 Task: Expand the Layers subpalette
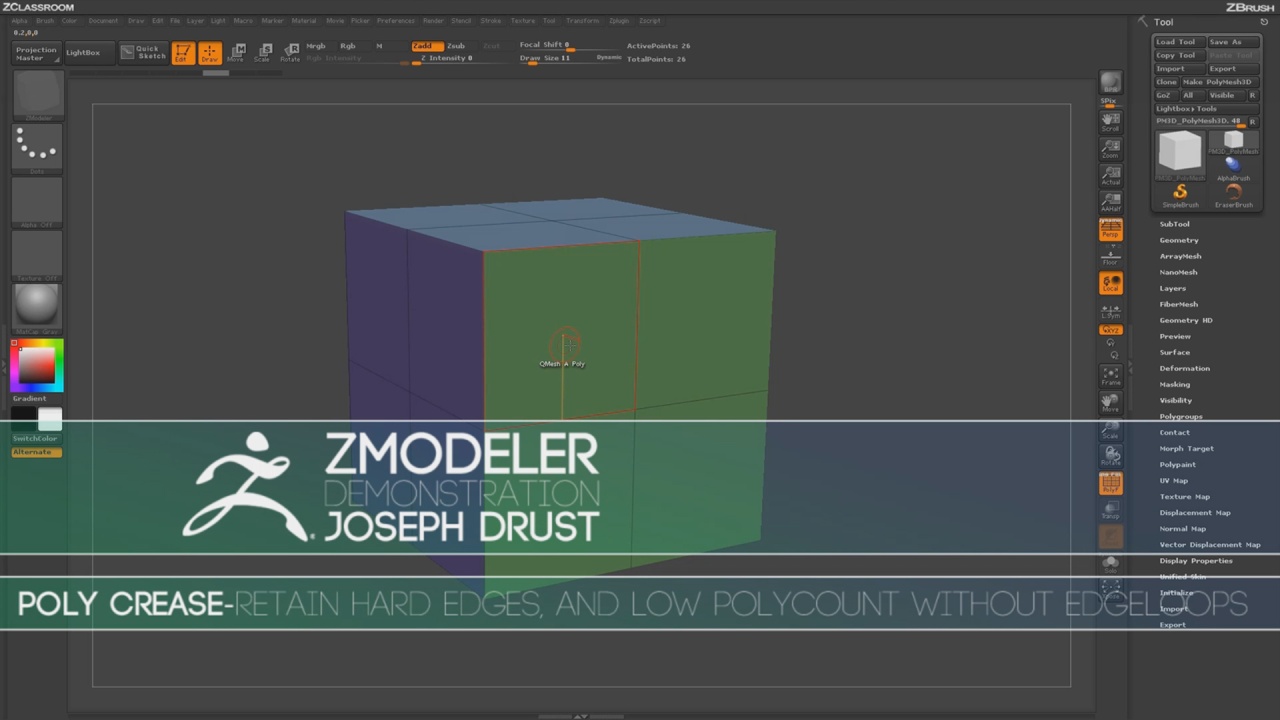pos(1172,288)
